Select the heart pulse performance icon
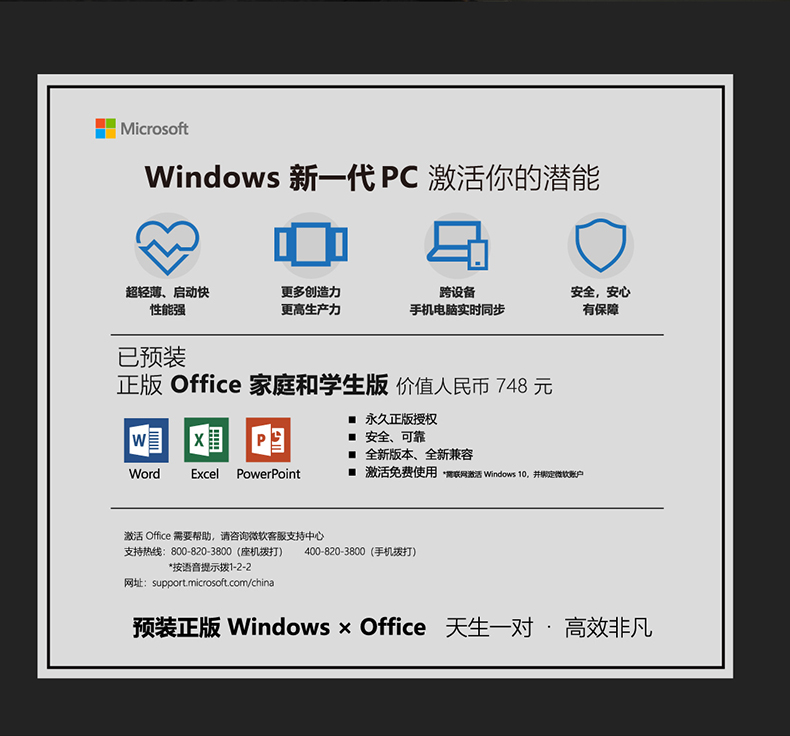 coord(167,247)
